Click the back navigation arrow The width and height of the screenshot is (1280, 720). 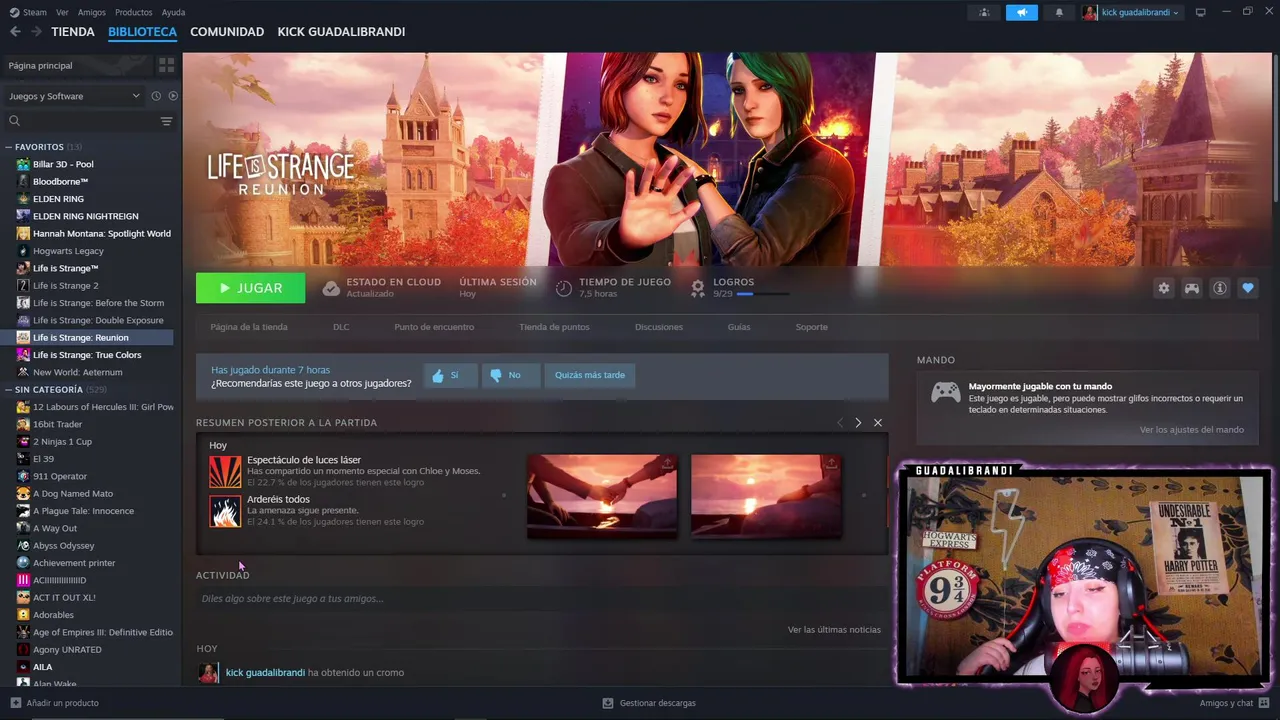coord(15,32)
